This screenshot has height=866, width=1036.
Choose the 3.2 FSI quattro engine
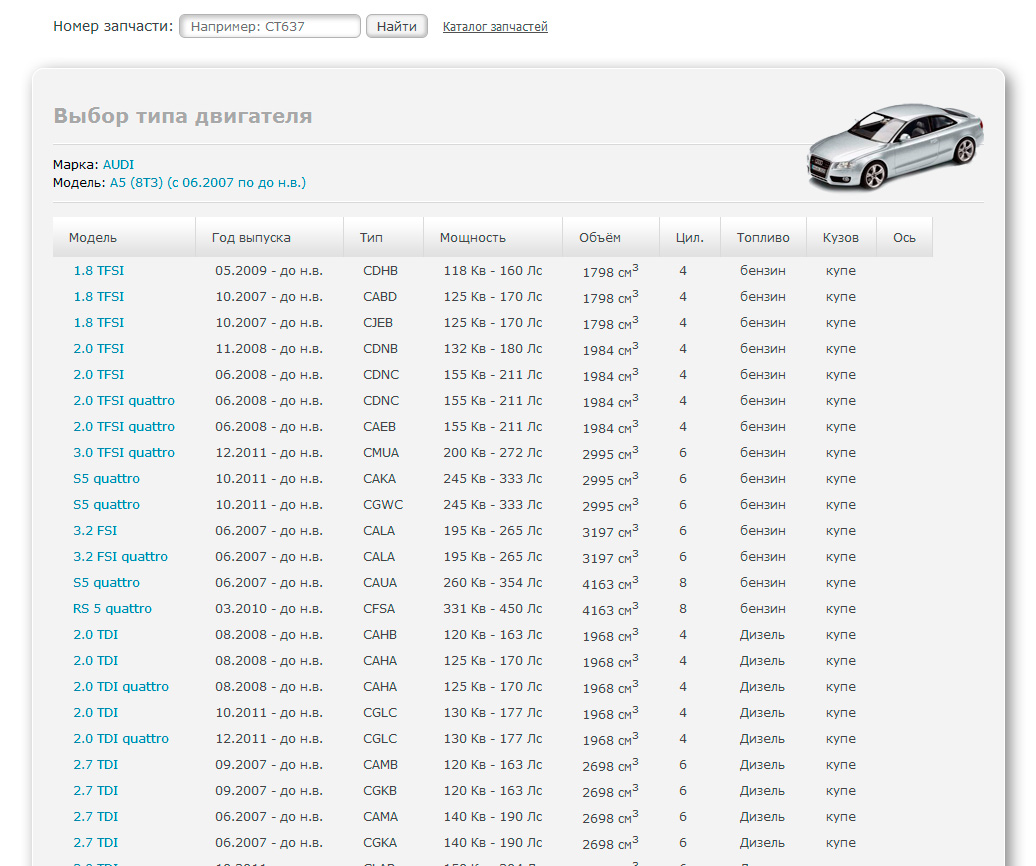(x=120, y=557)
